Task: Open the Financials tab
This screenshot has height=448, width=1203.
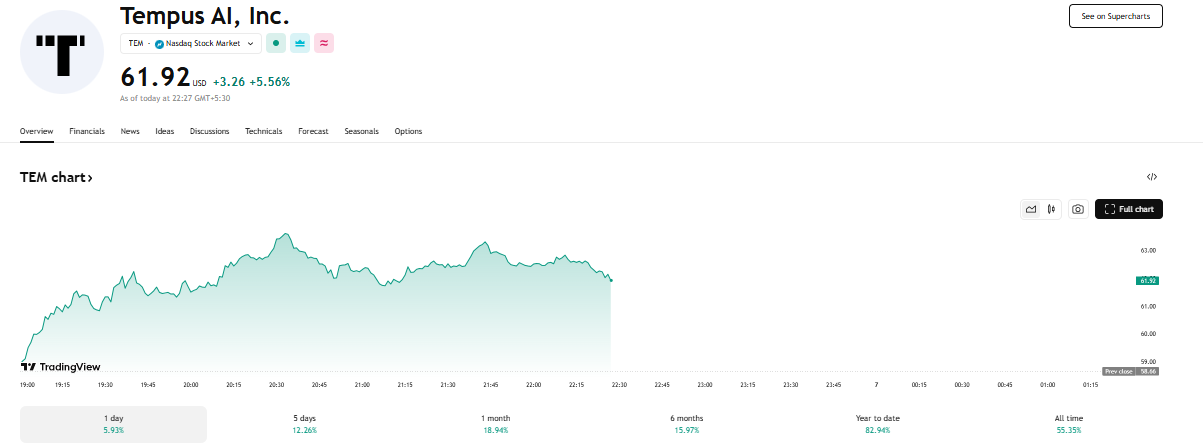Action: [87, 131]
